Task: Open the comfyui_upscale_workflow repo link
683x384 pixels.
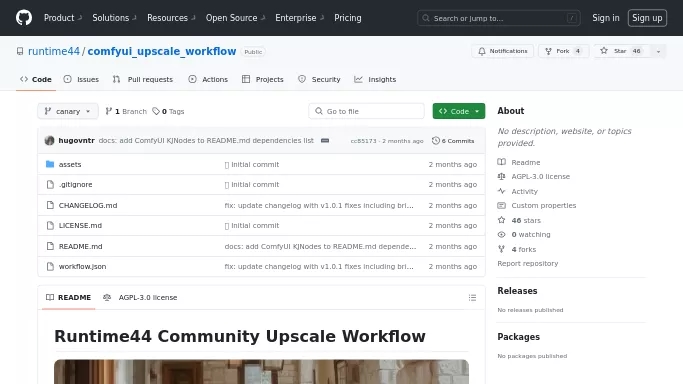Action: 162,51
